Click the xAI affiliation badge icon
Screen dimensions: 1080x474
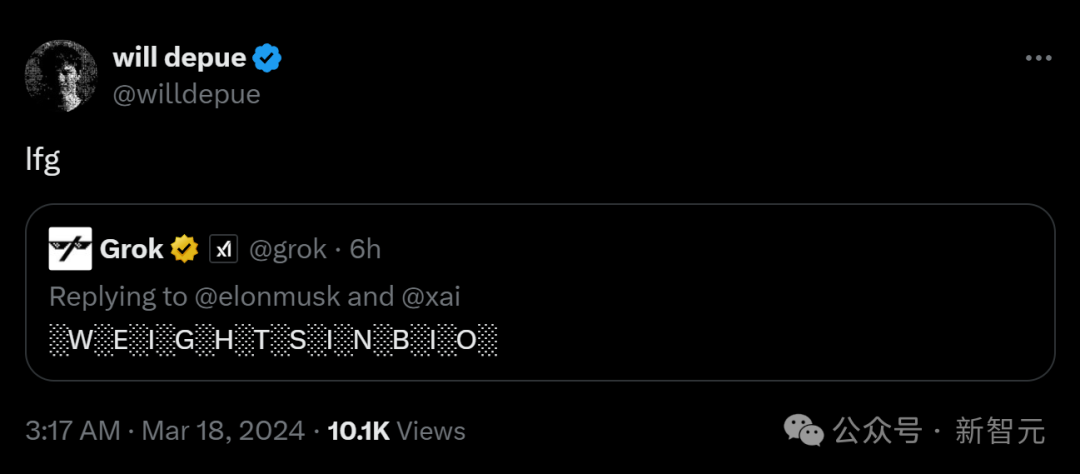tap(223, 249)
